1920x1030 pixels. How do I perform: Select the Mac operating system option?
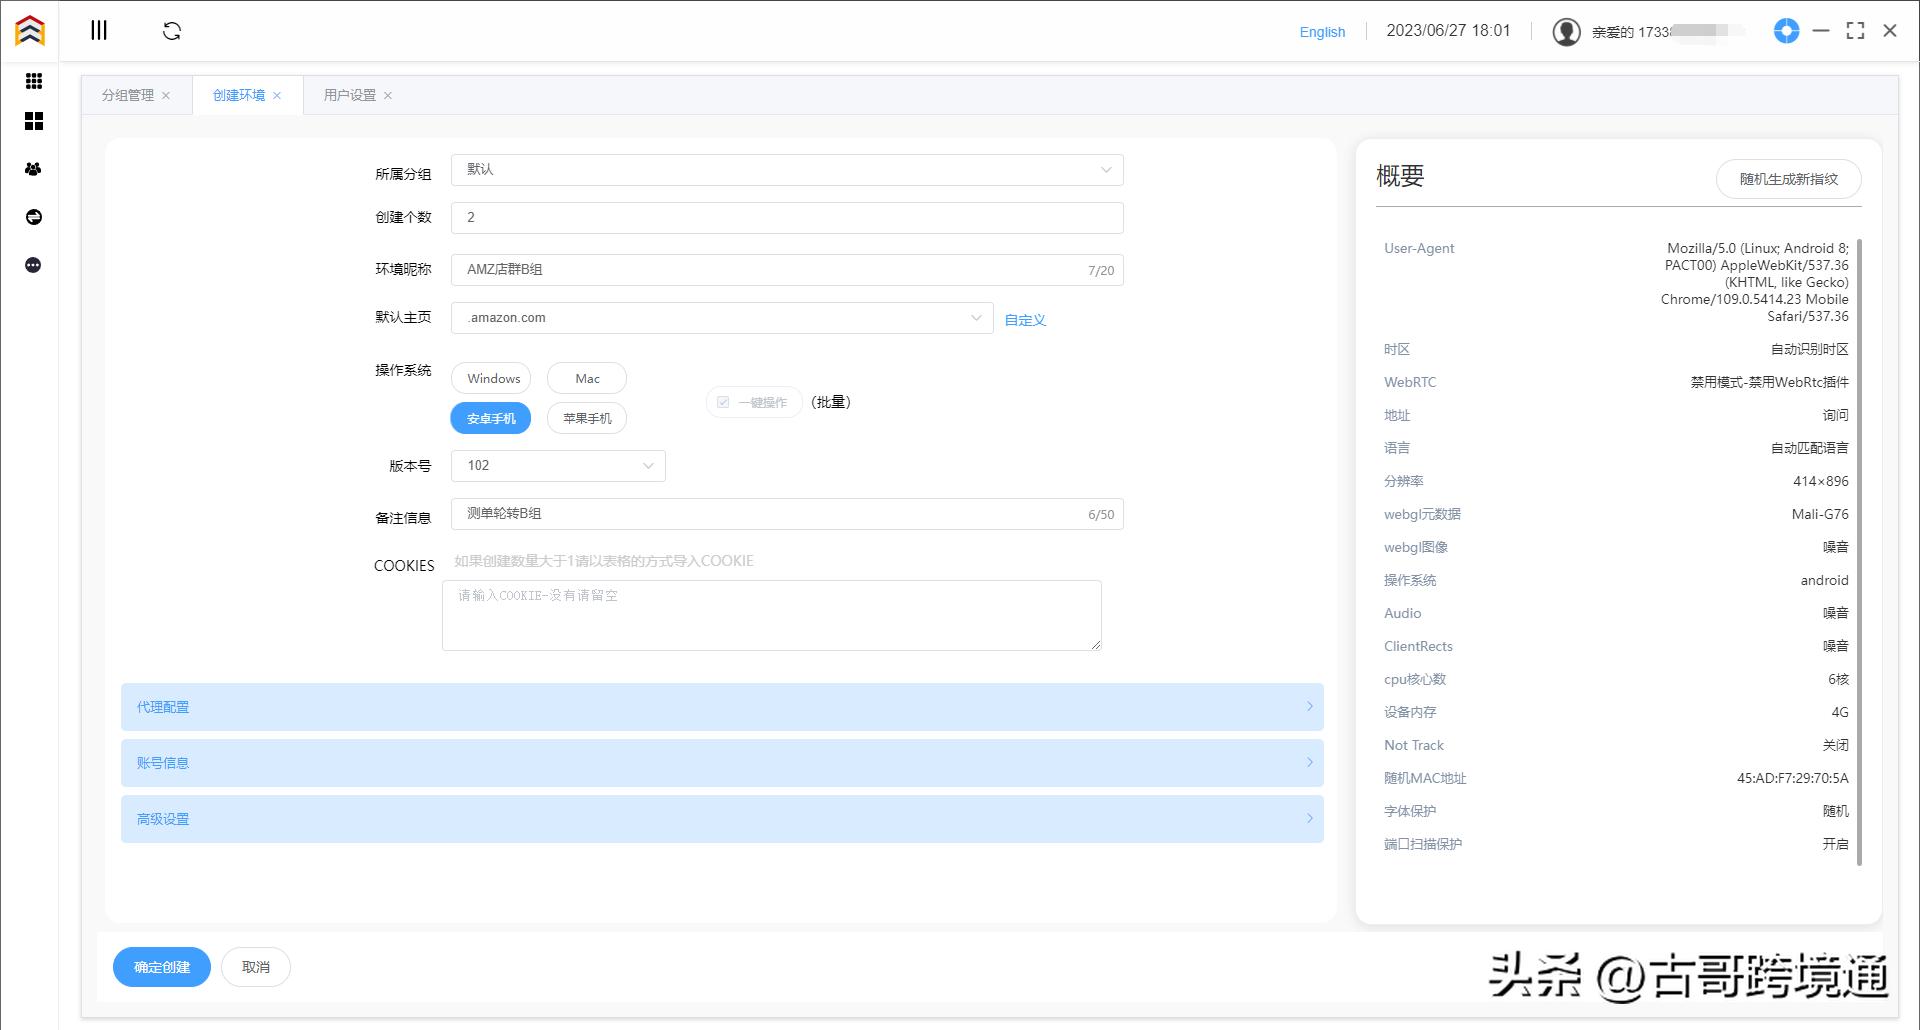coord(586,378)
